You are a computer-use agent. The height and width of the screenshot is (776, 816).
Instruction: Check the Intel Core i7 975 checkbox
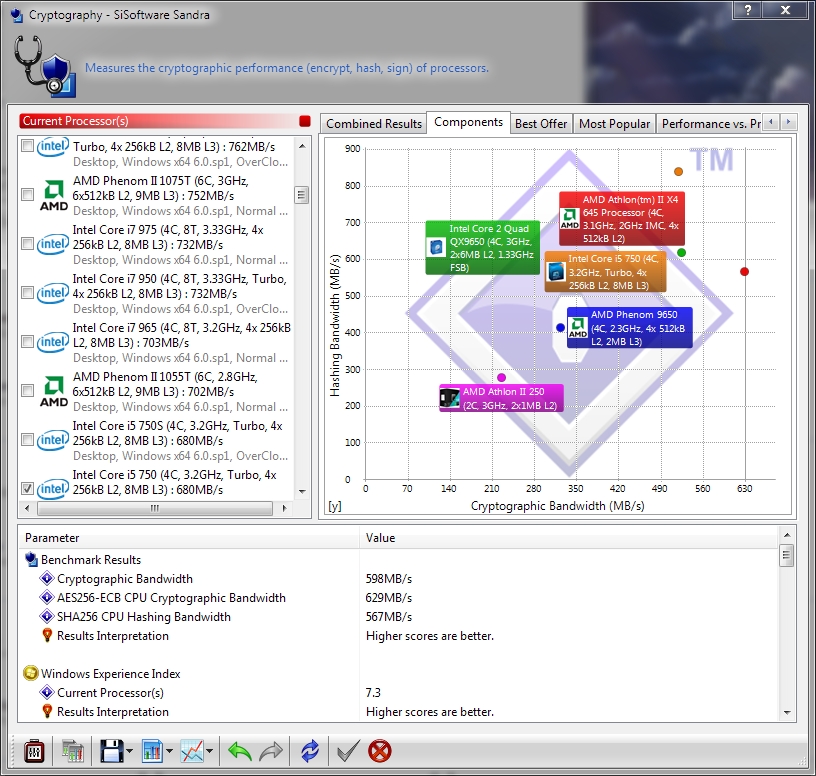click(28, 244)
